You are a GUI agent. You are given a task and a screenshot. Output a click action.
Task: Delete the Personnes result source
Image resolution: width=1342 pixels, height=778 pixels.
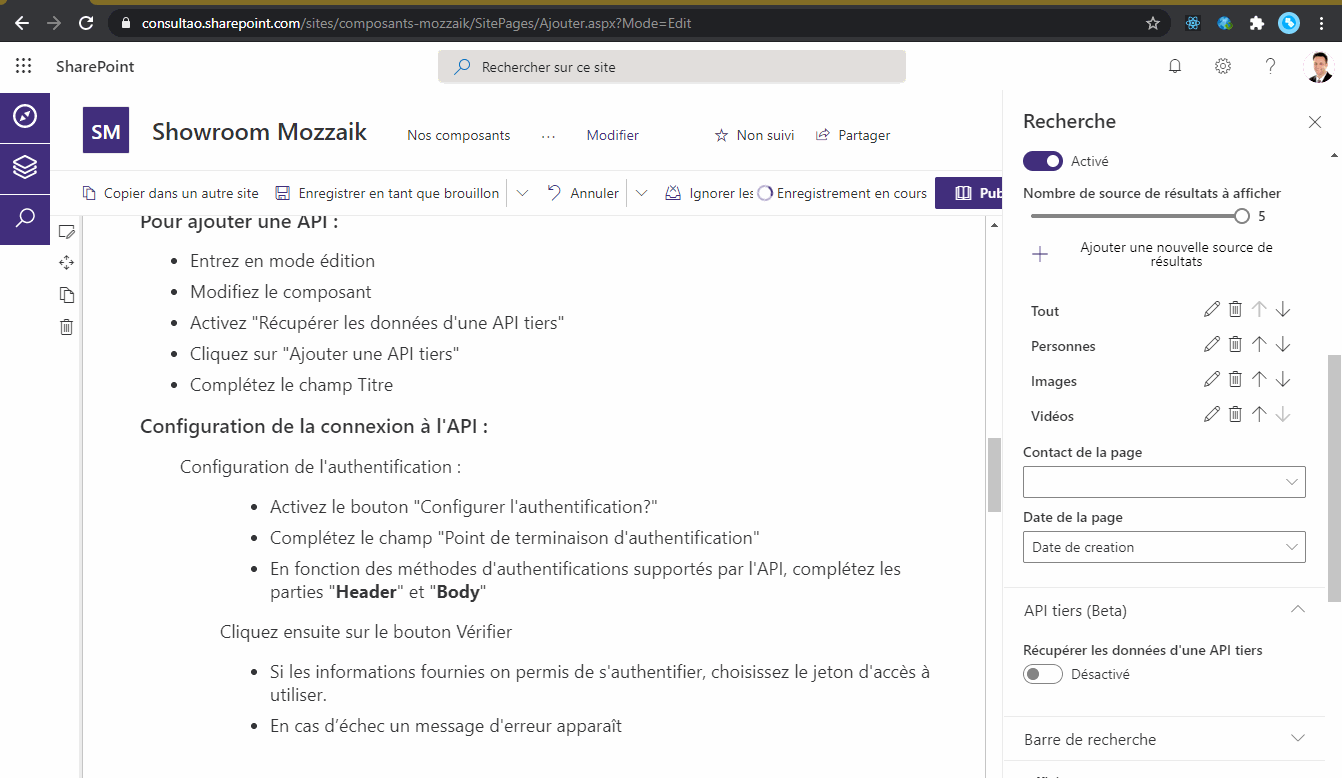(x=1235, y=345)
